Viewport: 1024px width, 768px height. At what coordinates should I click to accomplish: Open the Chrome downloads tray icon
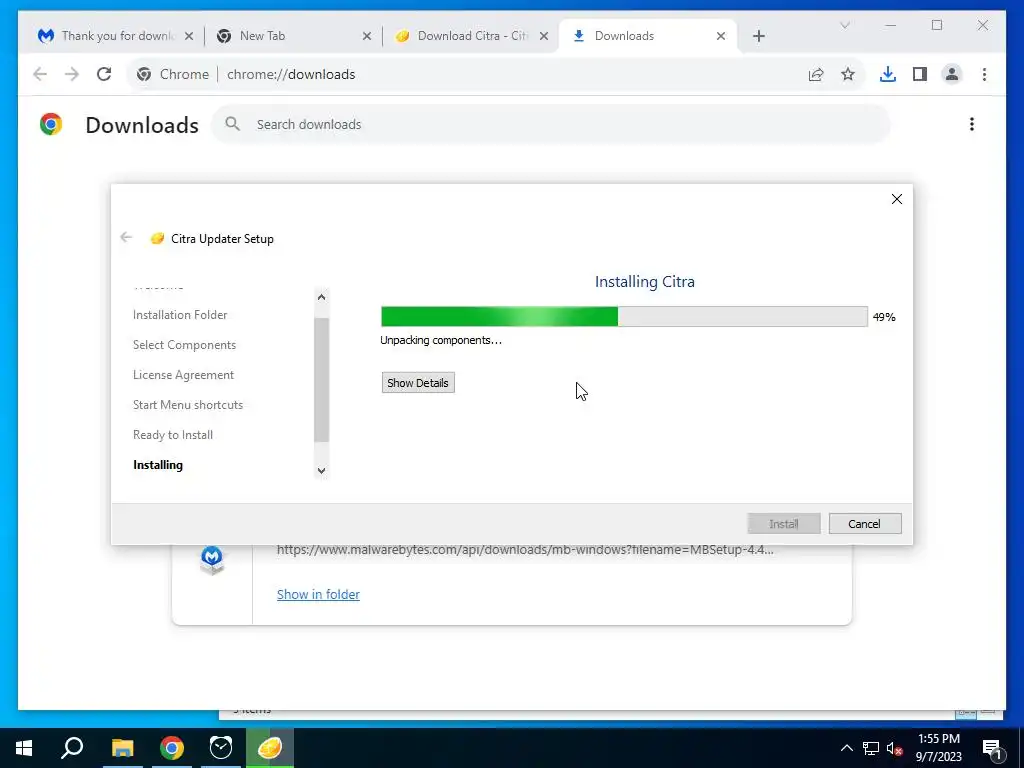888,74
